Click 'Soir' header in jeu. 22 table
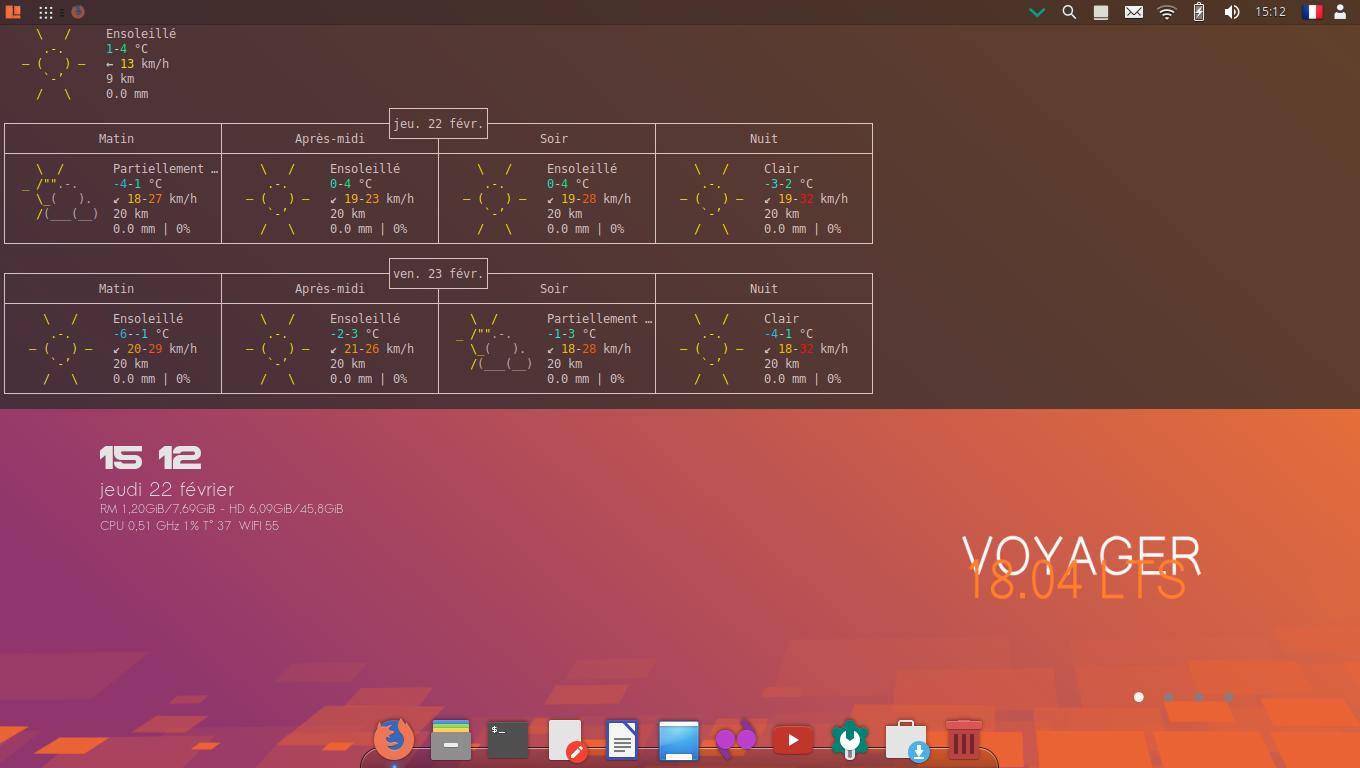The width and height of the screenshot is (1360, 768). [x=554, y=139]
